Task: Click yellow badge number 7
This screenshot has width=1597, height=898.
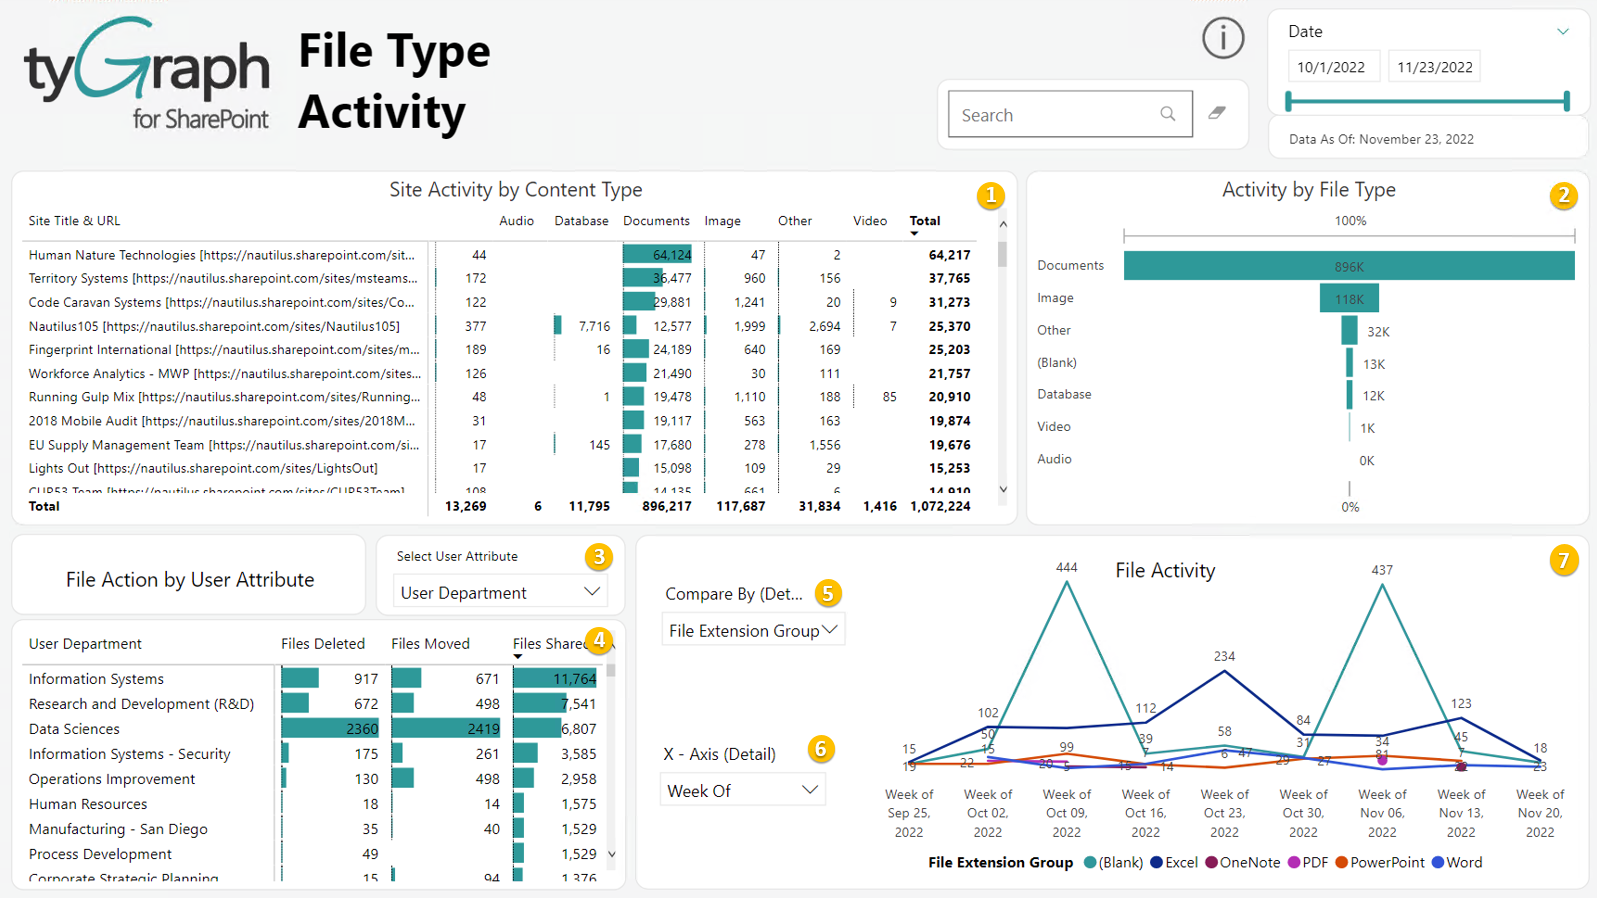Action: (x=1563, y=560)
